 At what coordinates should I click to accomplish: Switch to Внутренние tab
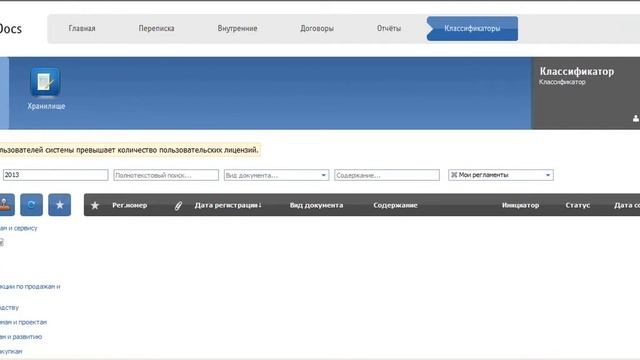coord(237,29)
